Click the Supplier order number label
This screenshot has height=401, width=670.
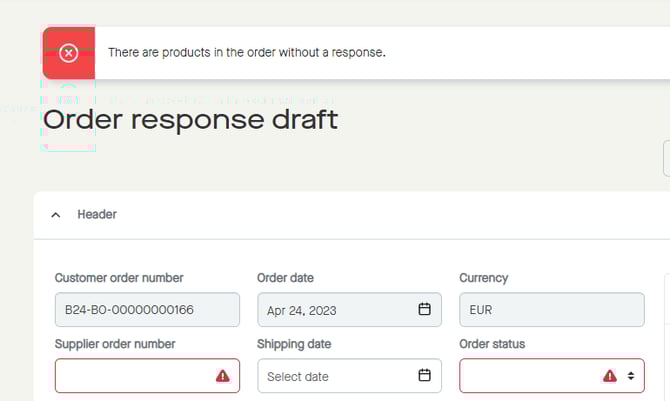115,344
